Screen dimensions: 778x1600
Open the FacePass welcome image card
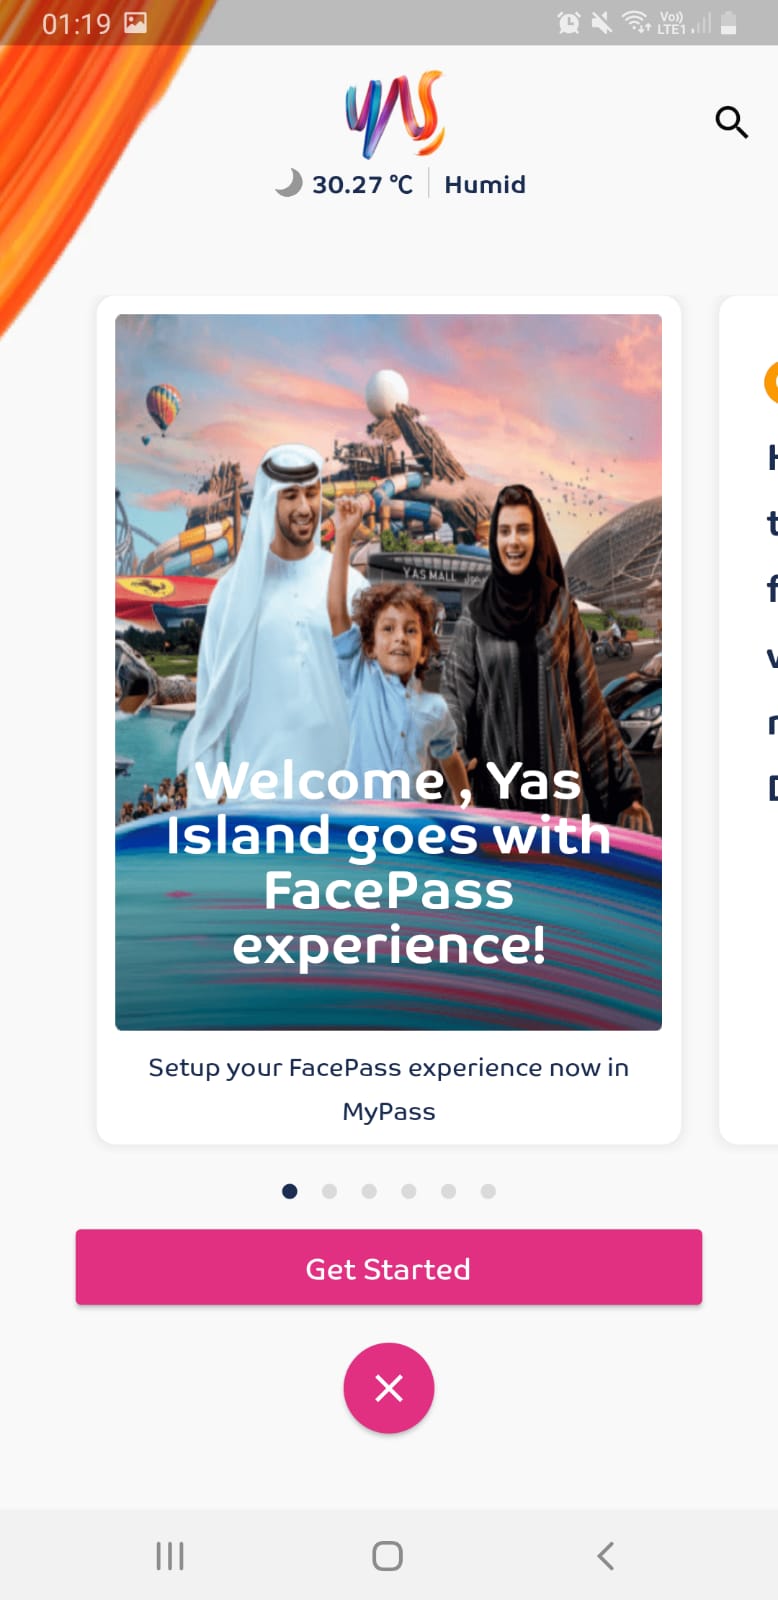click(x=388, y=672)
